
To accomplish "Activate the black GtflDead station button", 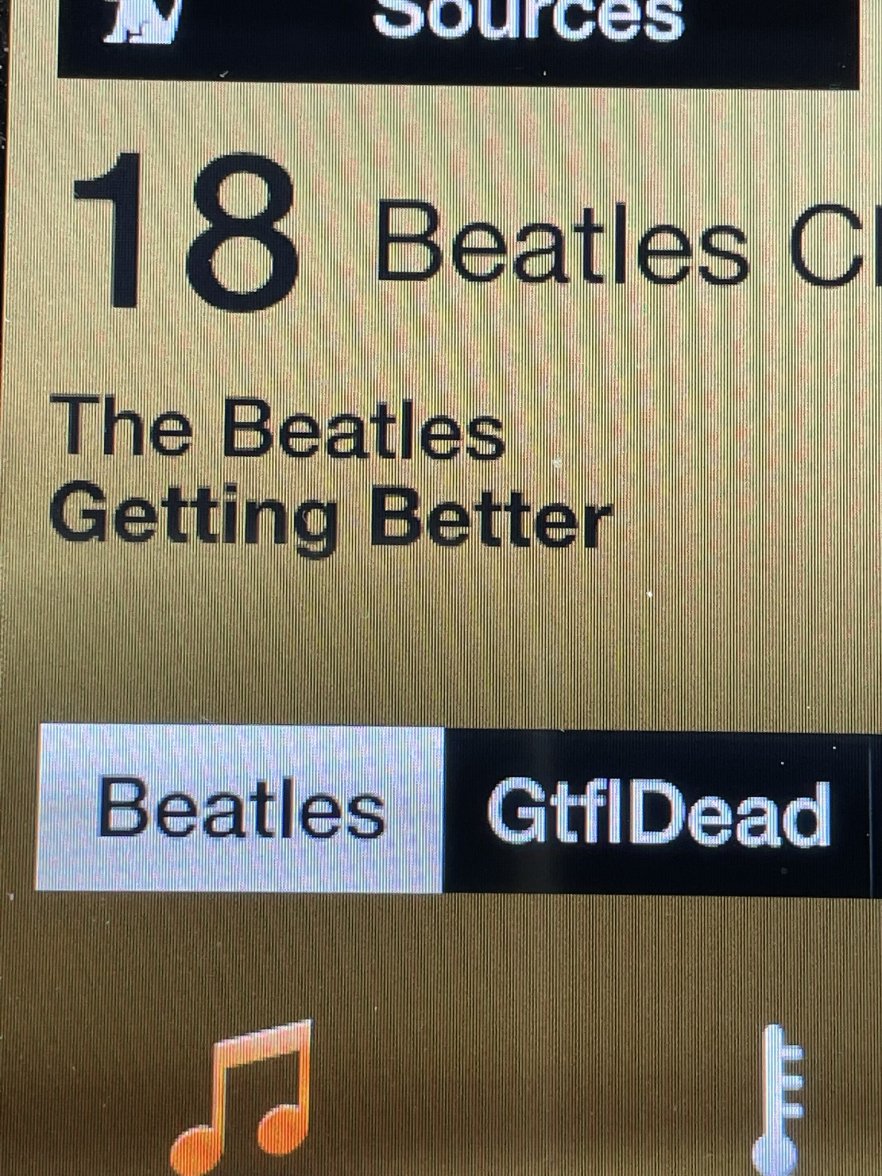I will 658,812.
